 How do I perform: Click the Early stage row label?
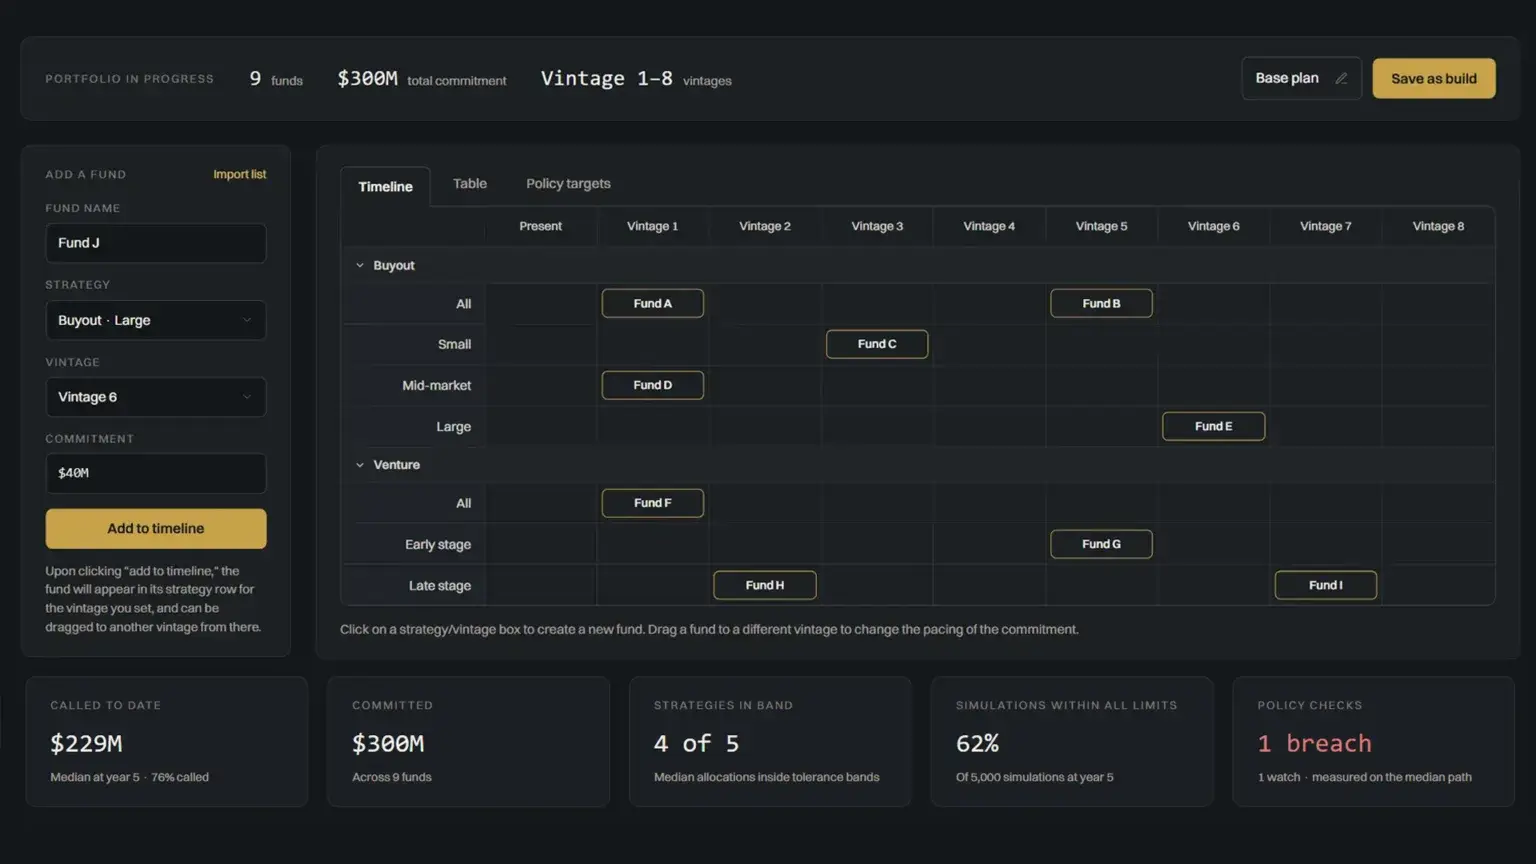tap(438, 544)
